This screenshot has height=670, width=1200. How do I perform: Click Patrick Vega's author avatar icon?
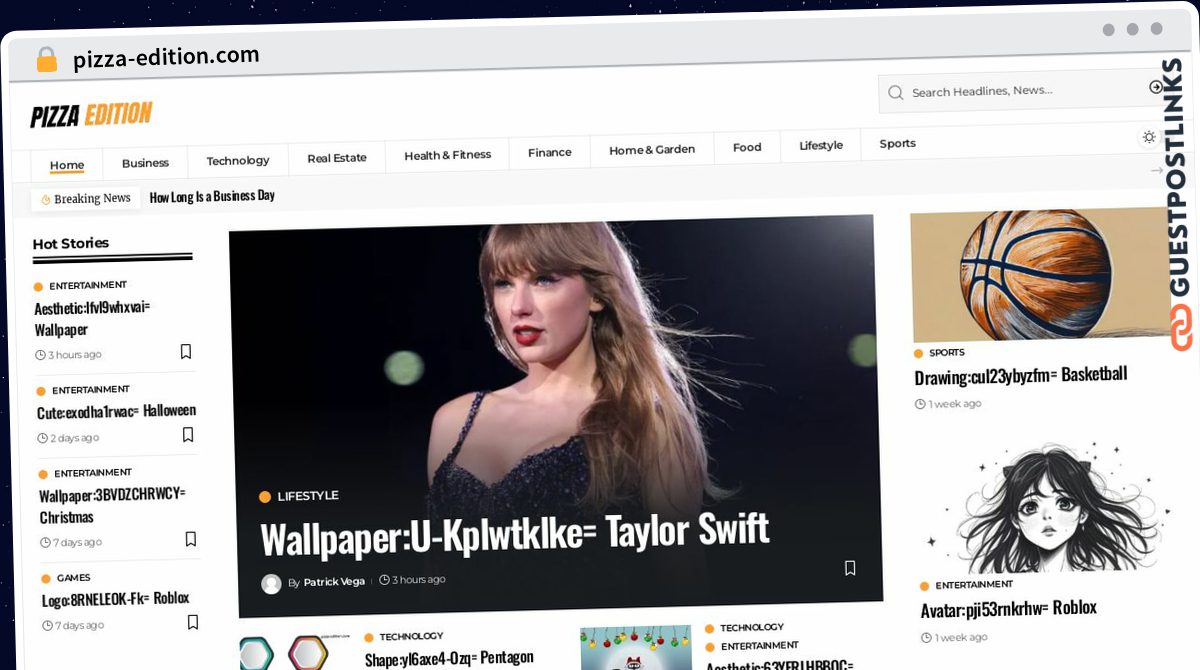coord(271,584)
